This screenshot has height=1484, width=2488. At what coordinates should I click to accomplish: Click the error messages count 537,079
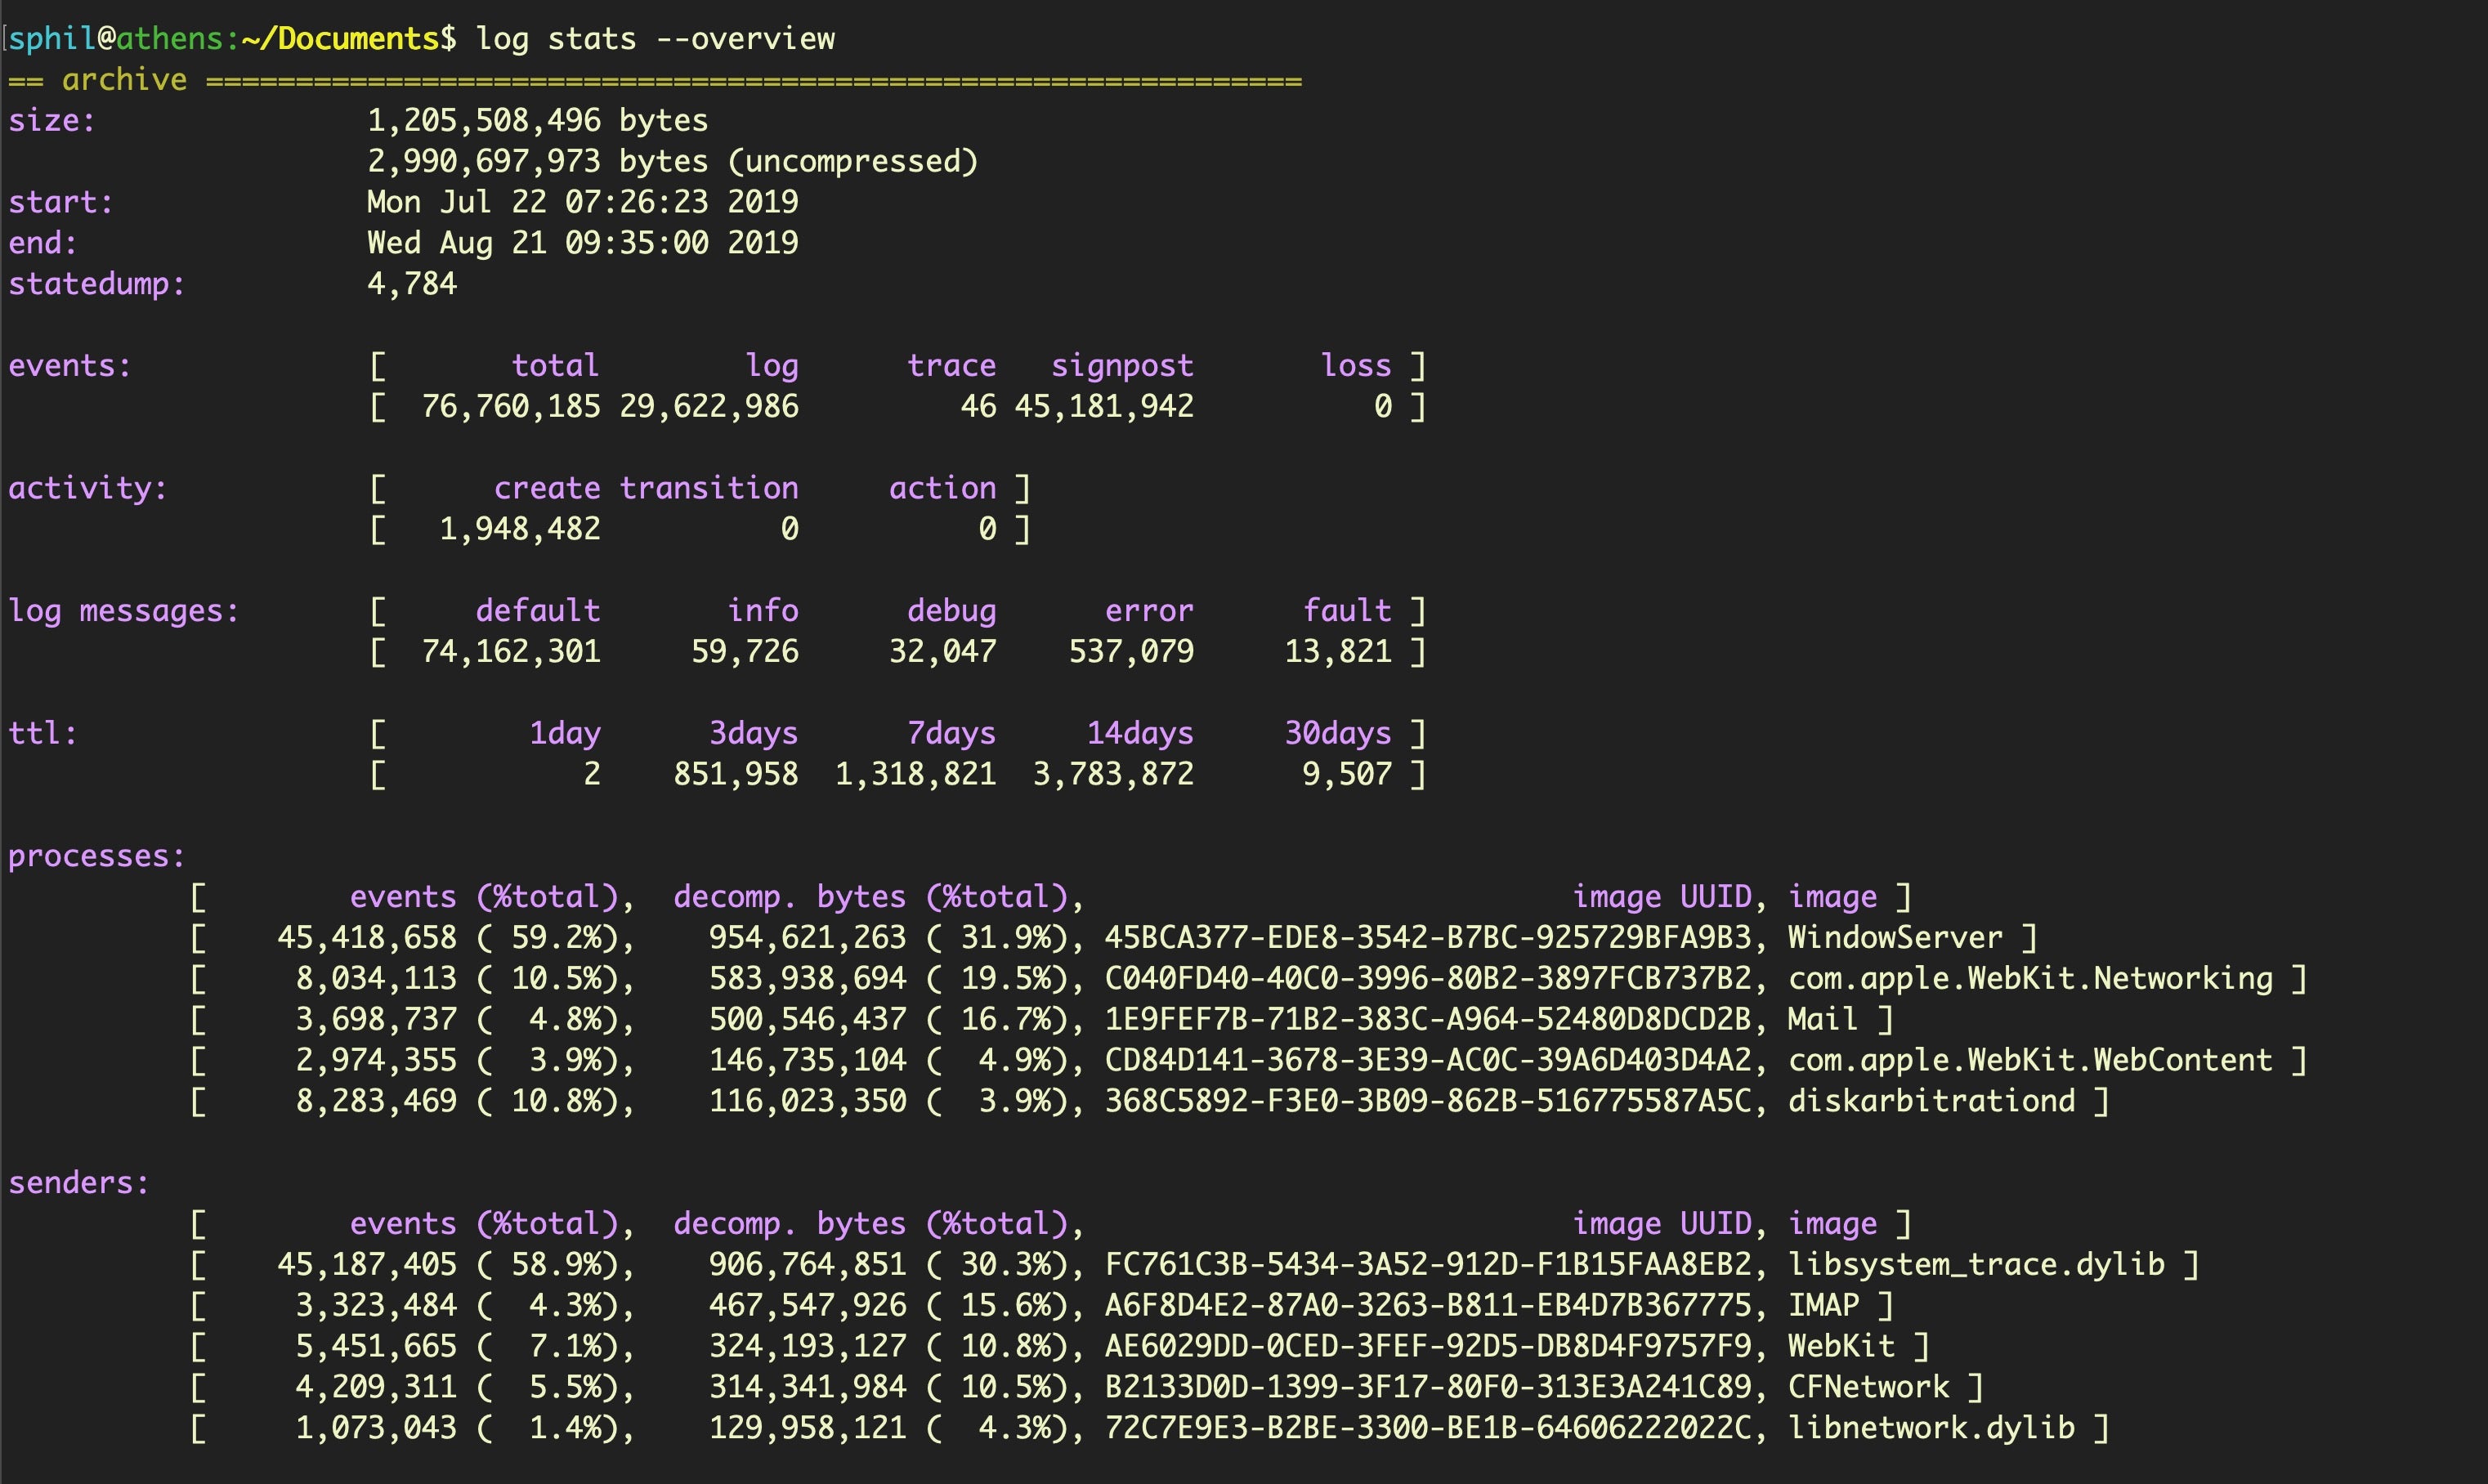pyautogui.click(x=1131, y=652)
